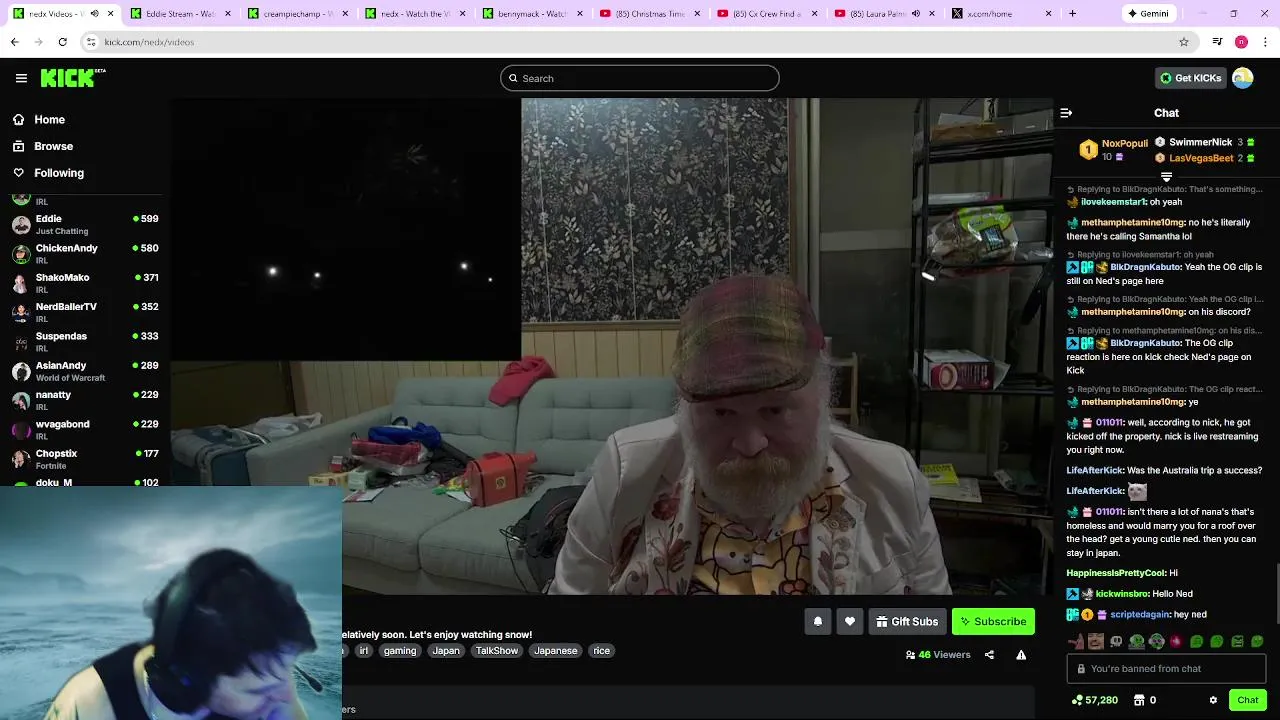
Task: Open the user profile avatar menu
Action: pos(1243,78)
